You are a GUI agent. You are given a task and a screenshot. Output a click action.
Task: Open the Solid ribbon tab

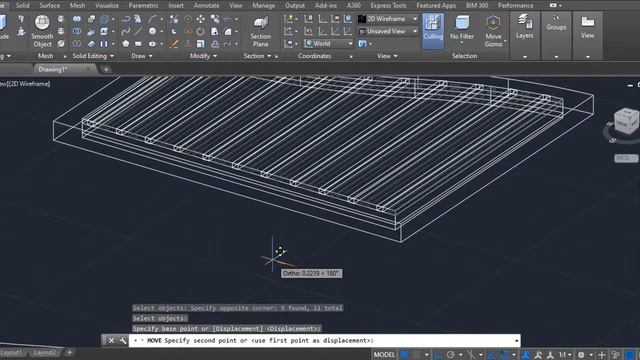22,5
